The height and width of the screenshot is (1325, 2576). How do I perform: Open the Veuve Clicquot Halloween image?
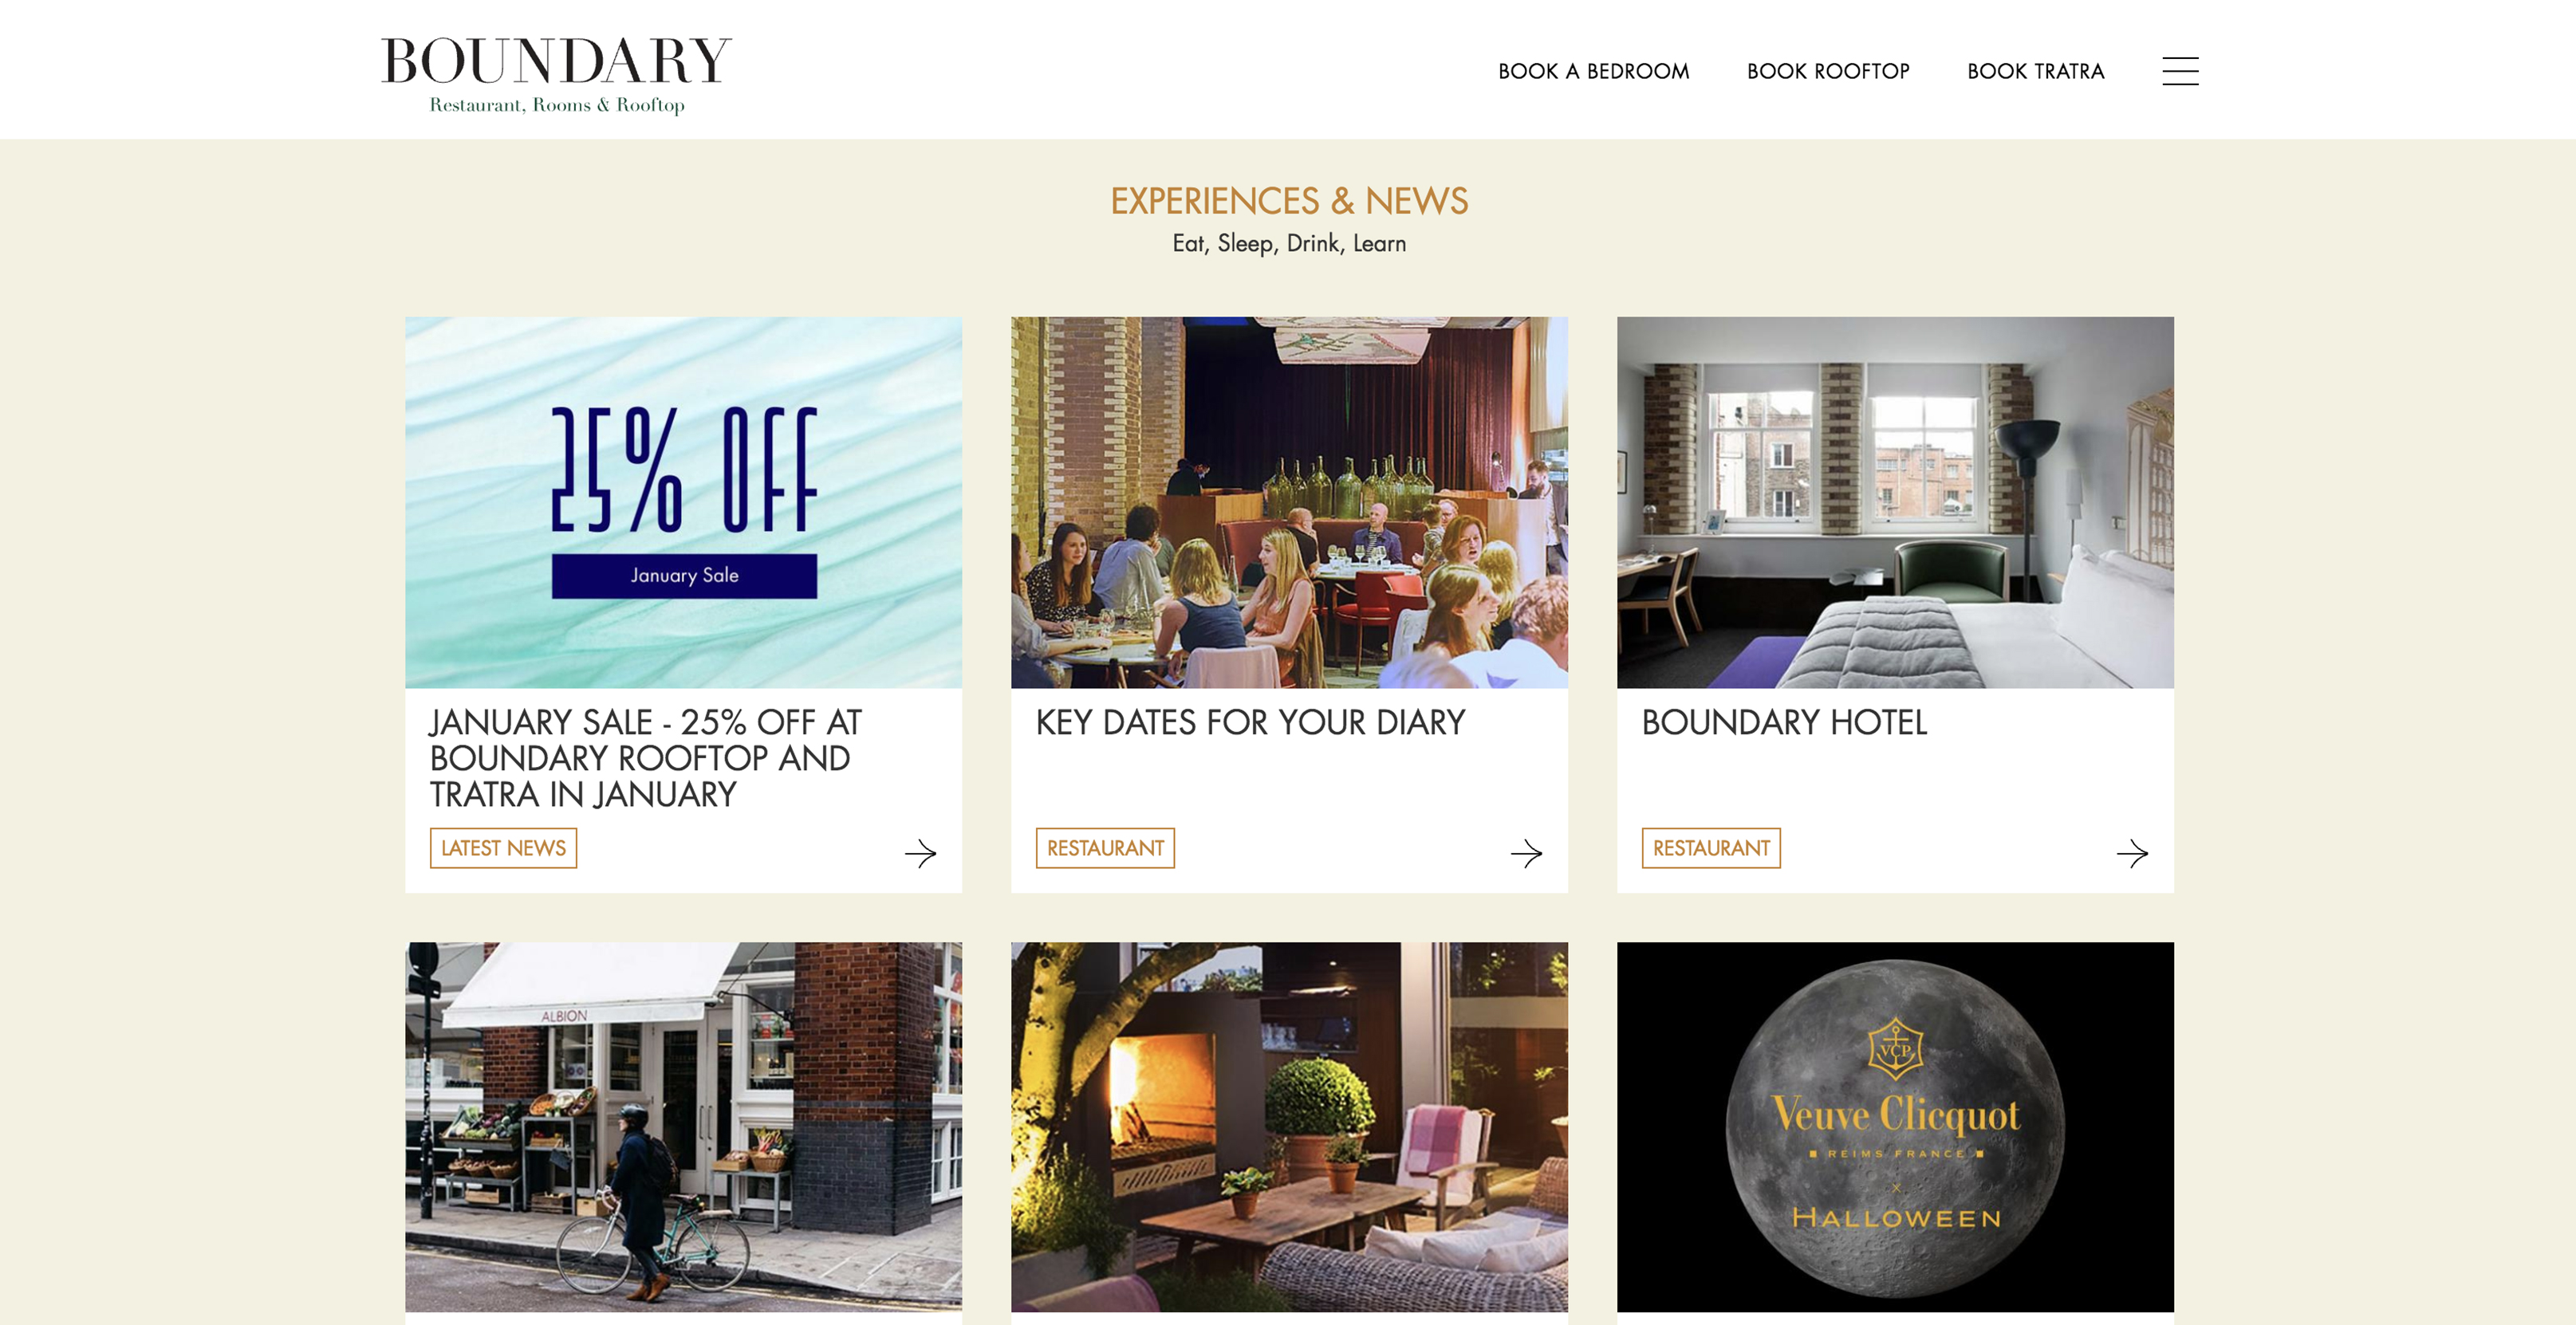click(x=1895, y=1127)
